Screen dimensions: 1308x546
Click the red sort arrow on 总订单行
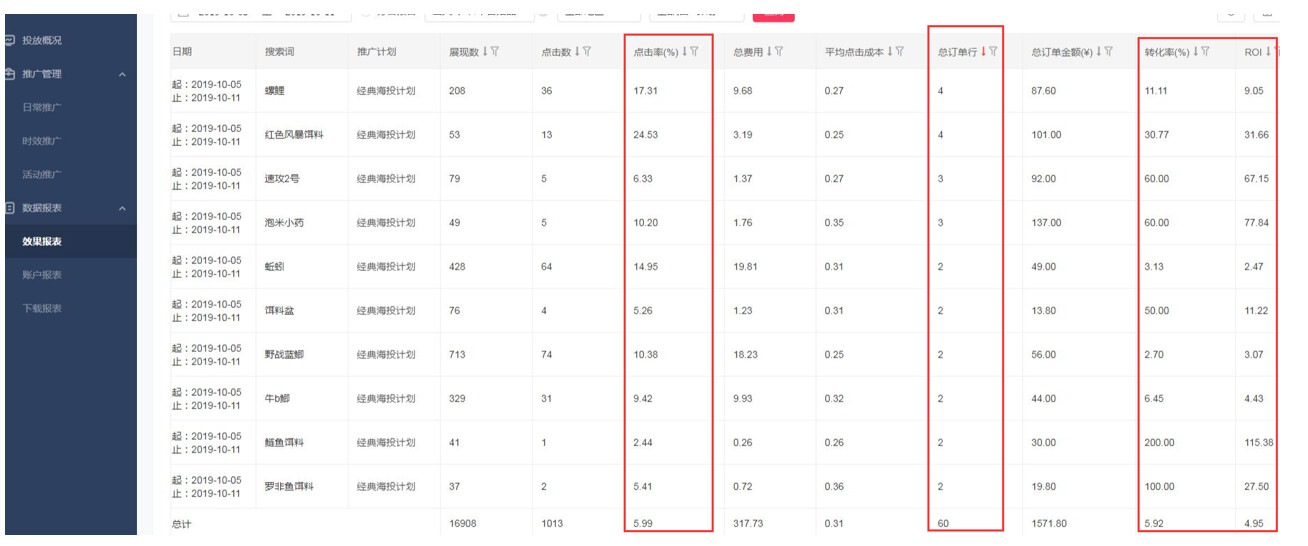983,51
